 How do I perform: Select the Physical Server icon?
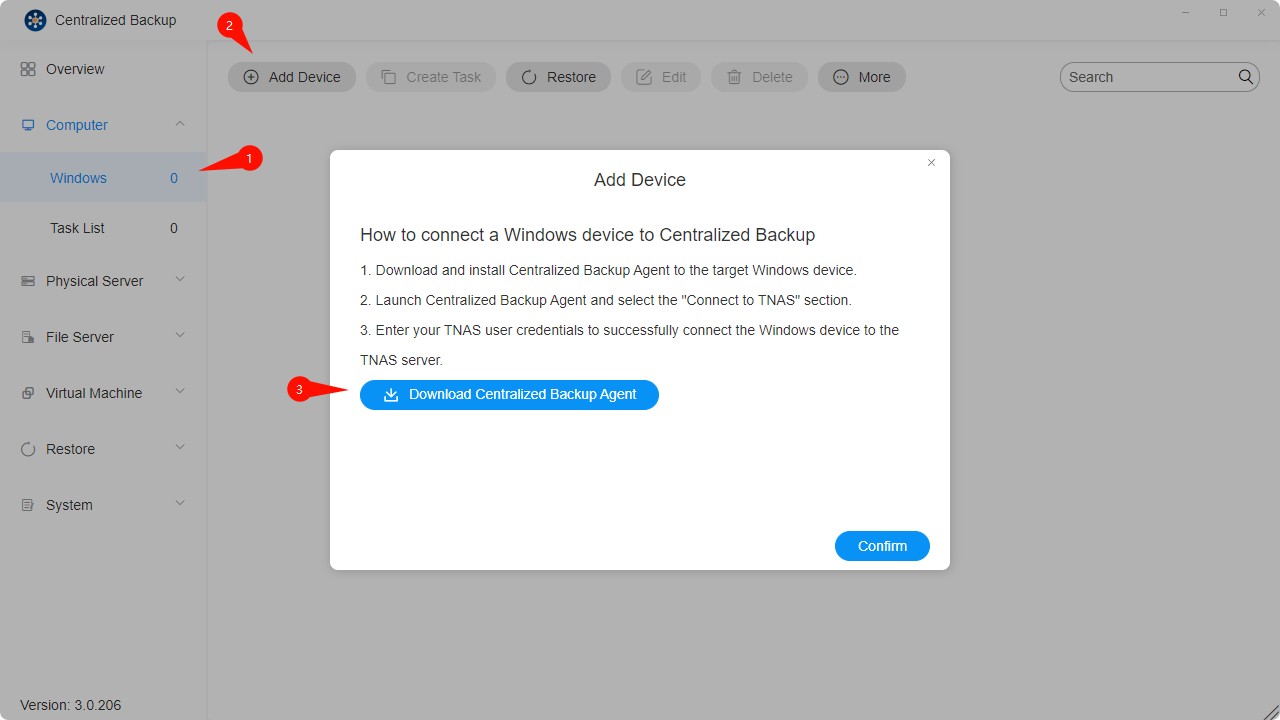[27, 281]
